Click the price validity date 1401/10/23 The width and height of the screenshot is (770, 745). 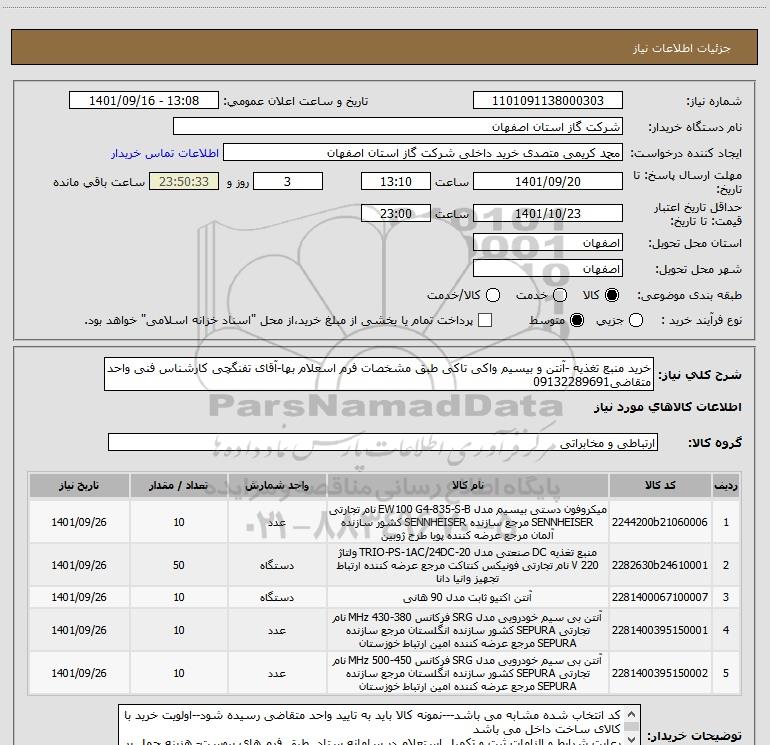tap(548, 214)
